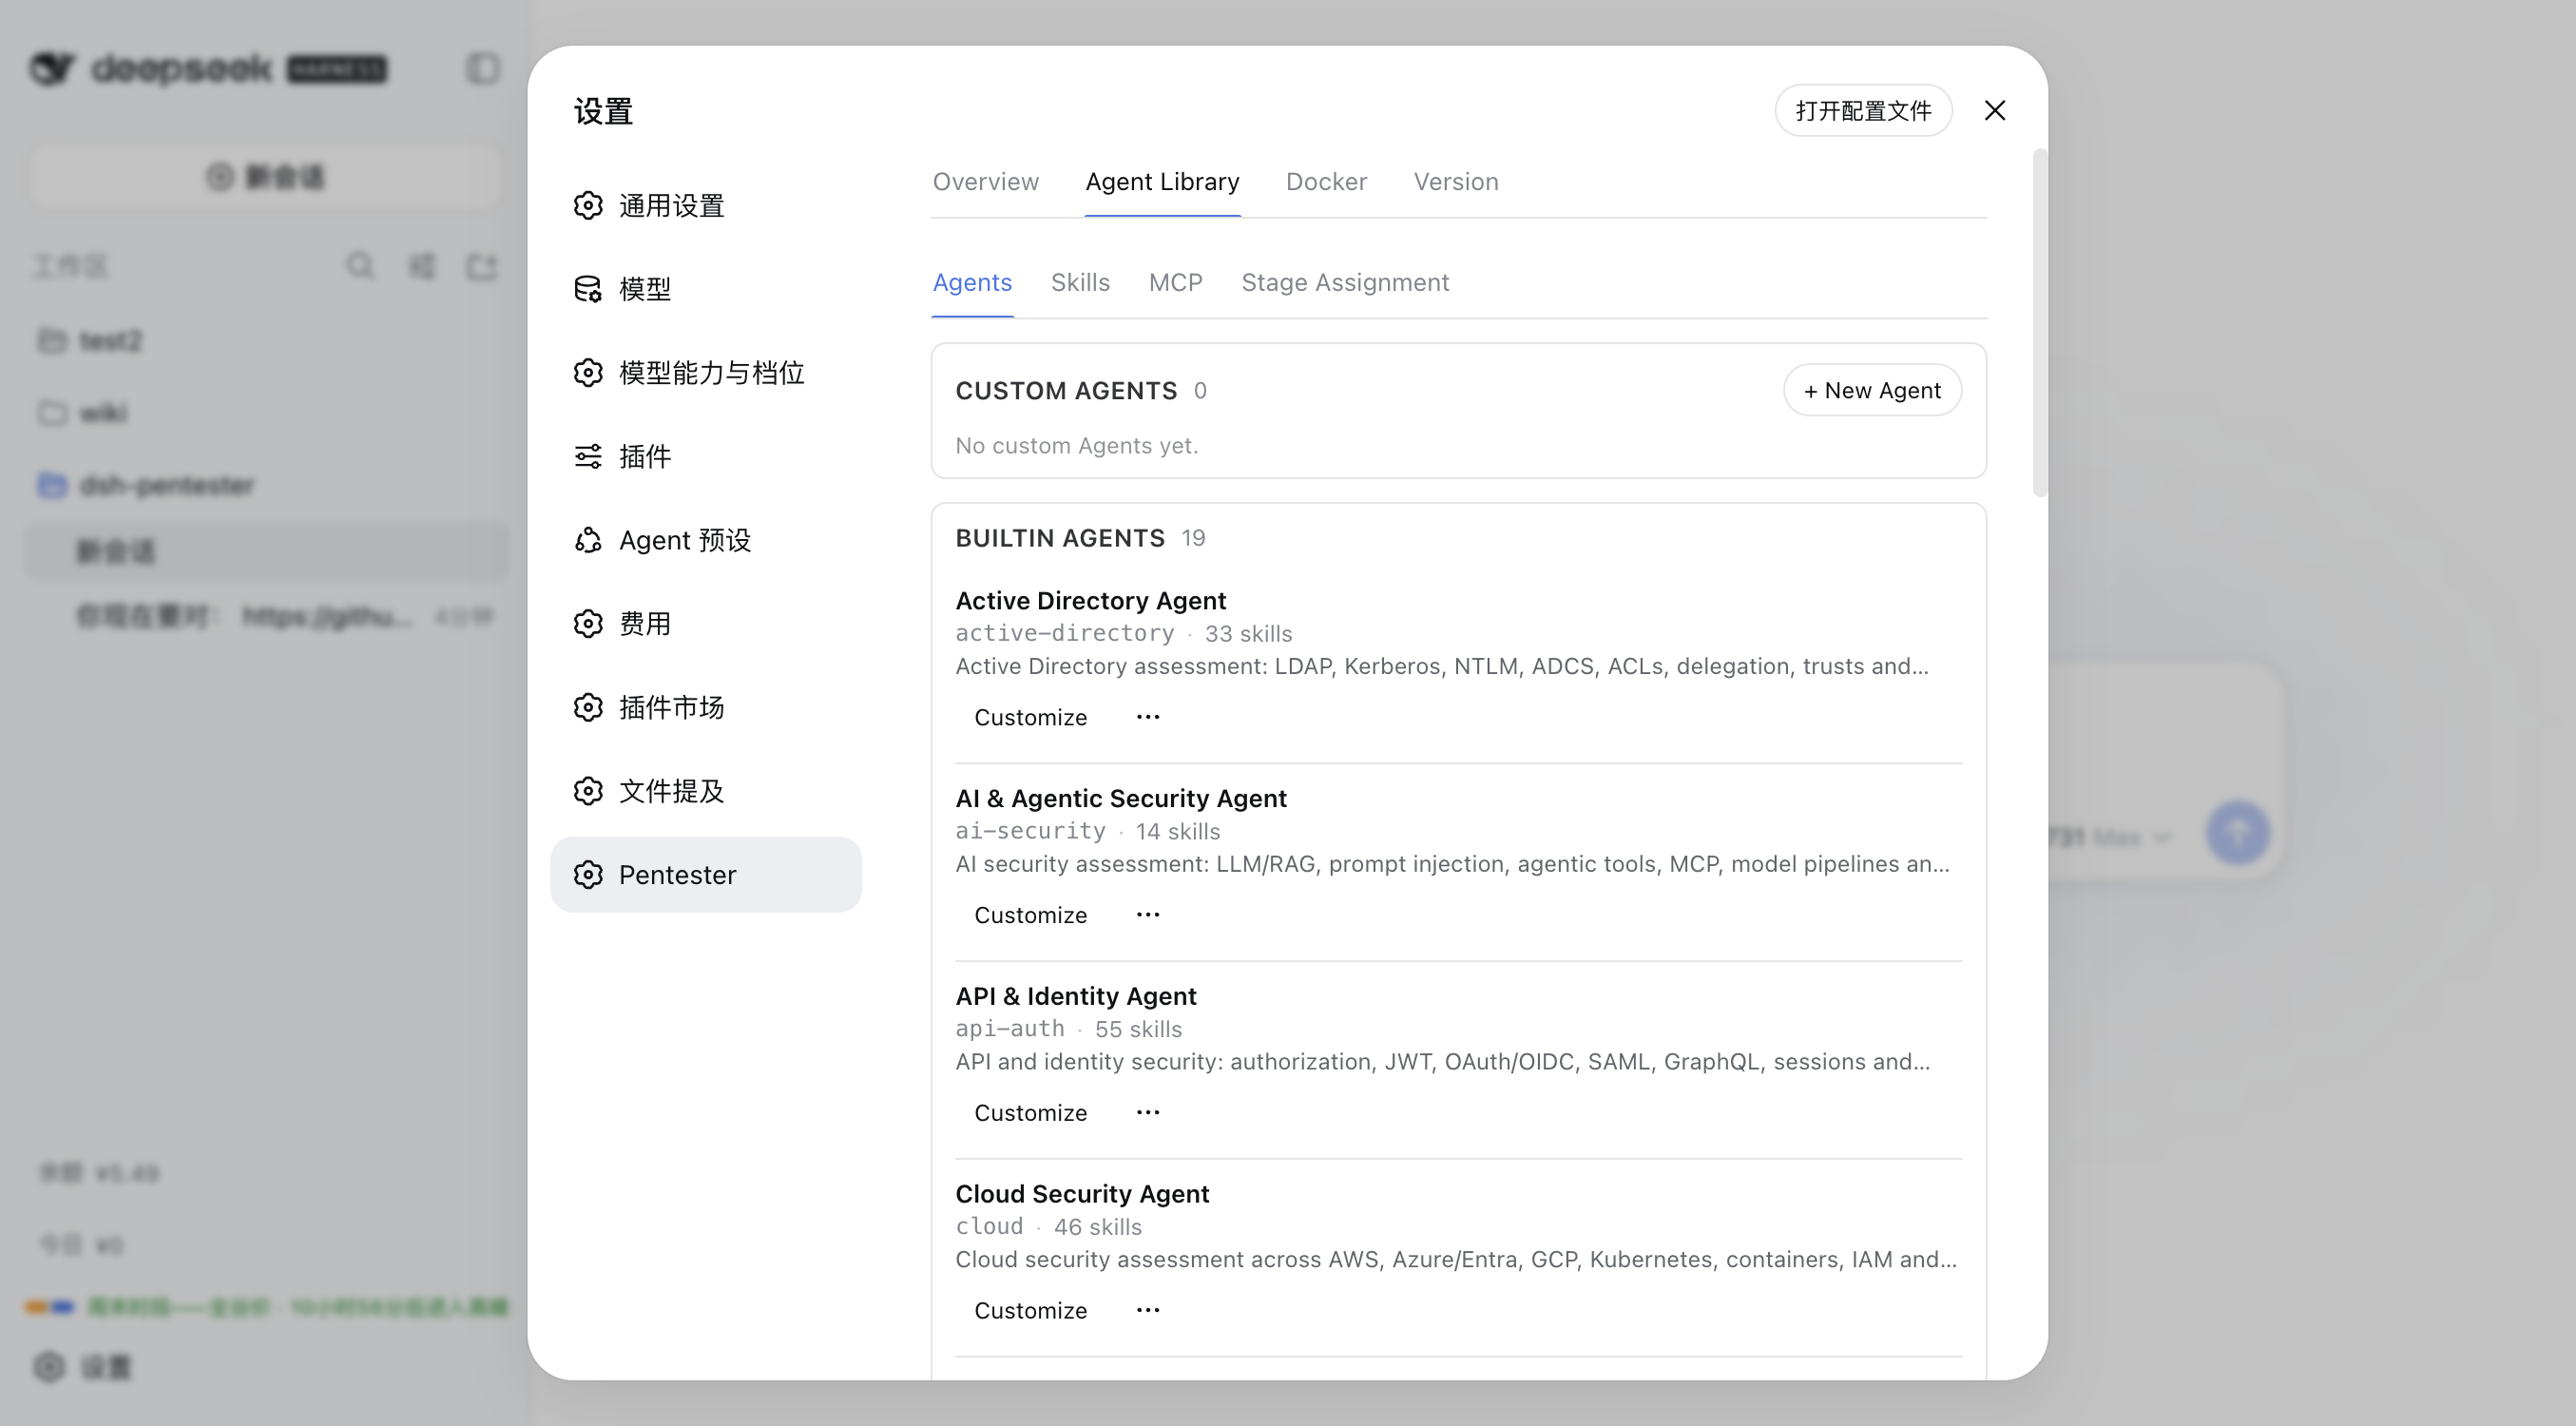Open wiki workspace folder in sidebar
This screenshot has width=2576, height=1426.
(x=265, y=413)
